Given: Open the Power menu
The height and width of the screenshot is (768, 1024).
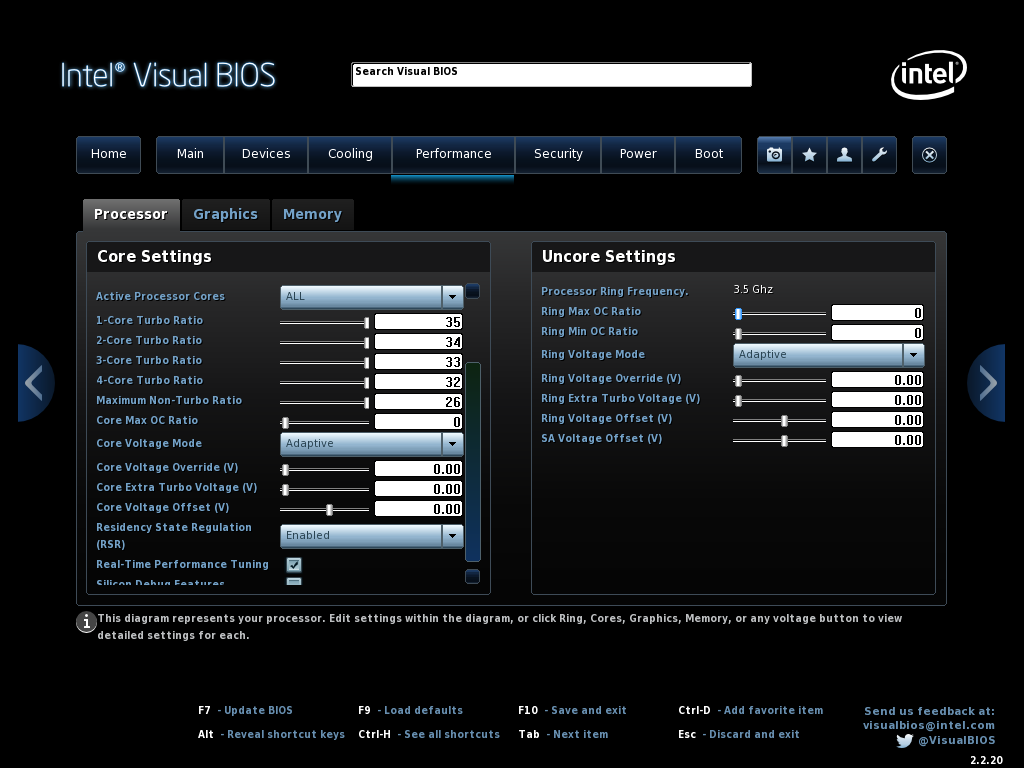Looking at the screenshot, I should pyautogui.click(x=638, y=155).
